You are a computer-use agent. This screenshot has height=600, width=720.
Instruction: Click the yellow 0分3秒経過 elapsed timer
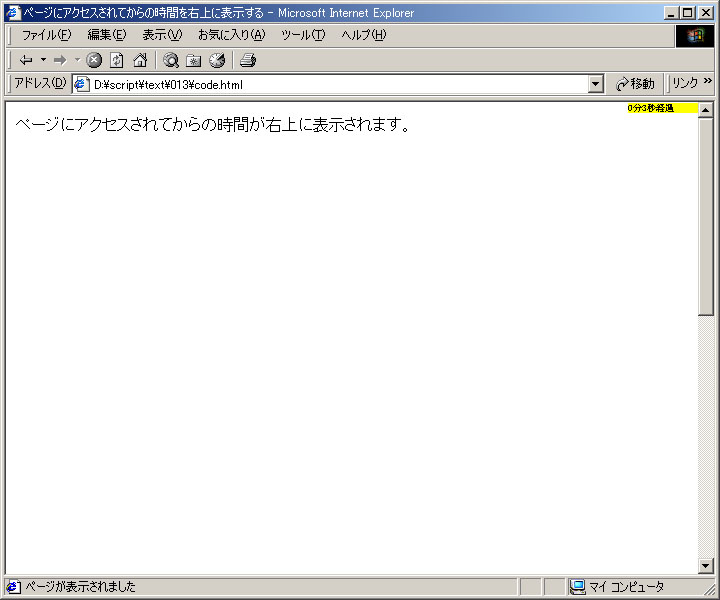(x=662, y=108)
